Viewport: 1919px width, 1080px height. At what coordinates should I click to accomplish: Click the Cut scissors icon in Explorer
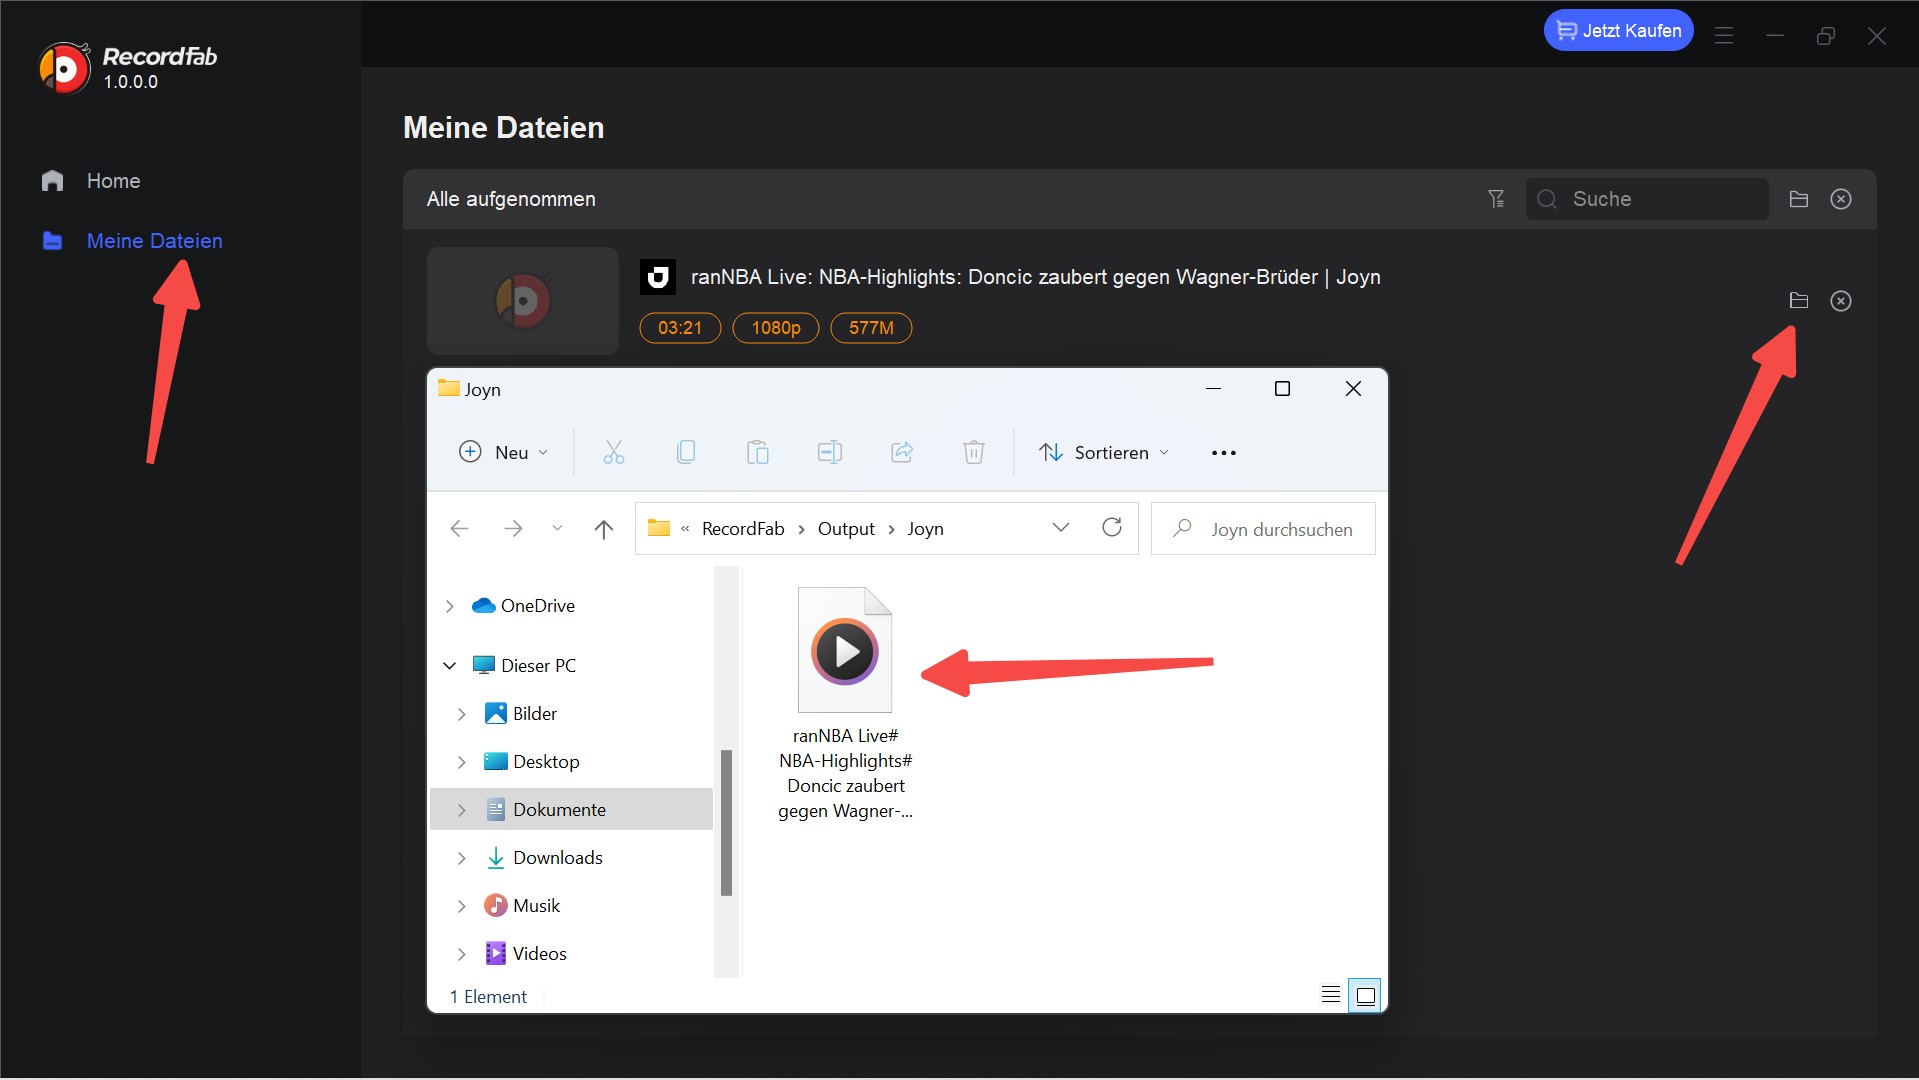[614, 452]
